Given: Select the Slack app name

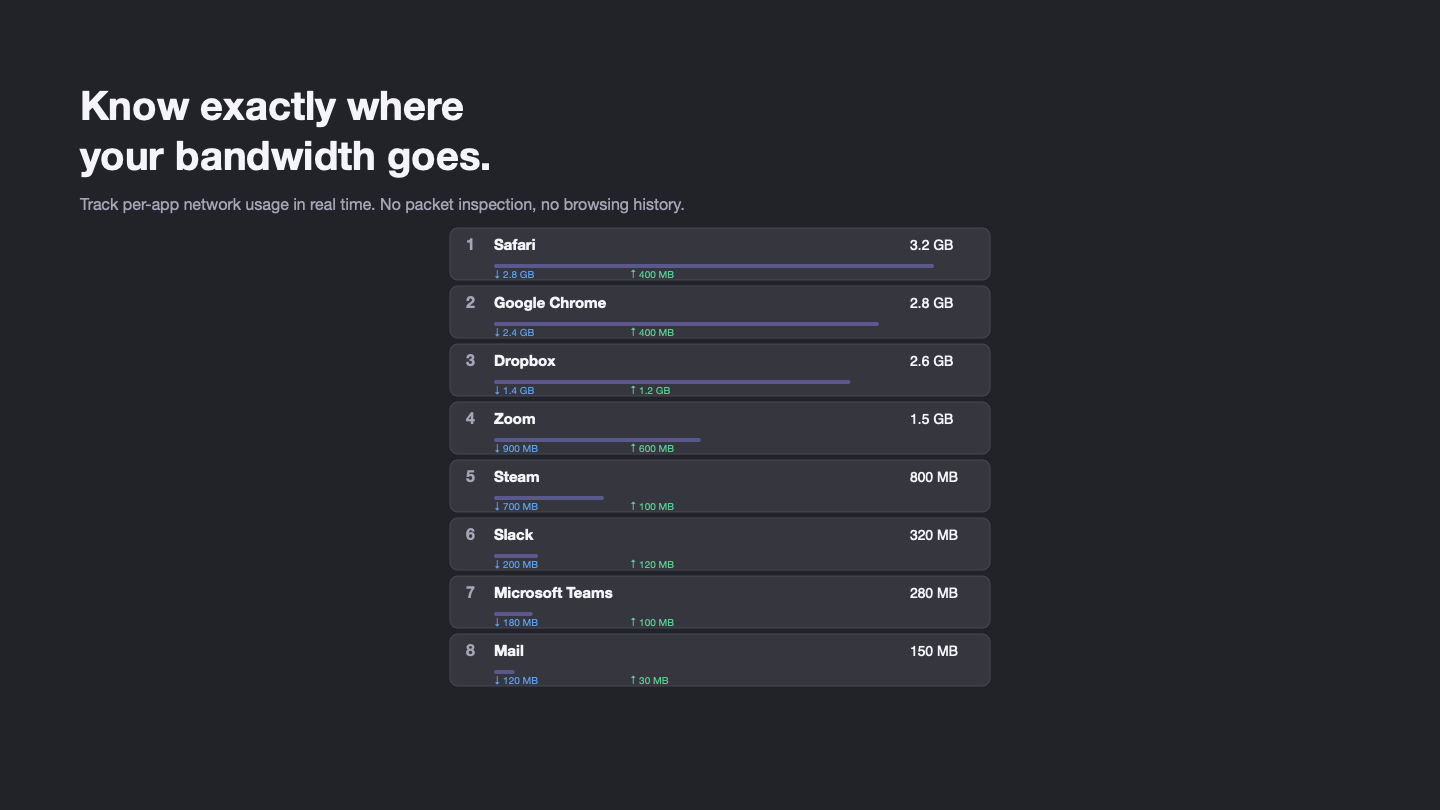Looking at the screenshot, I should click(x=513, y=535).
